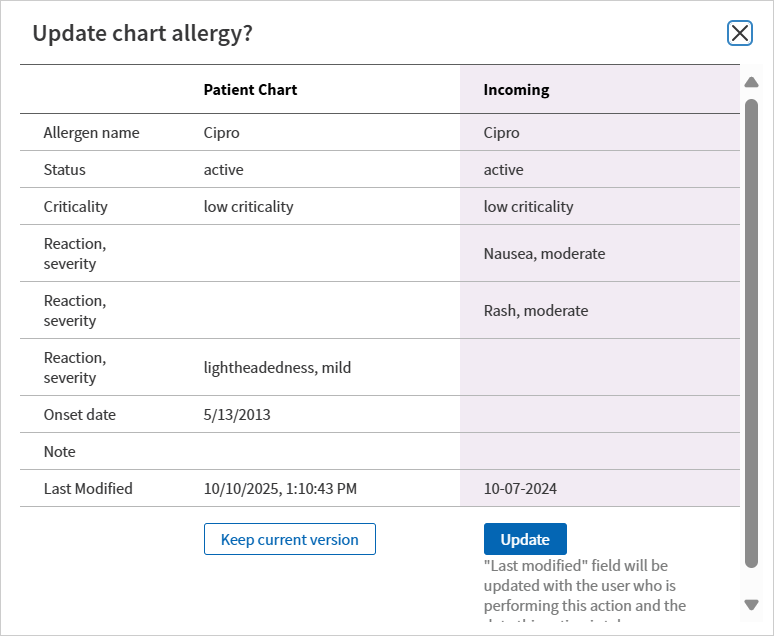This screenshot has height=636, width=774.
Task: Click the scrollbar down arrow
Action: (x=752, y=604)
